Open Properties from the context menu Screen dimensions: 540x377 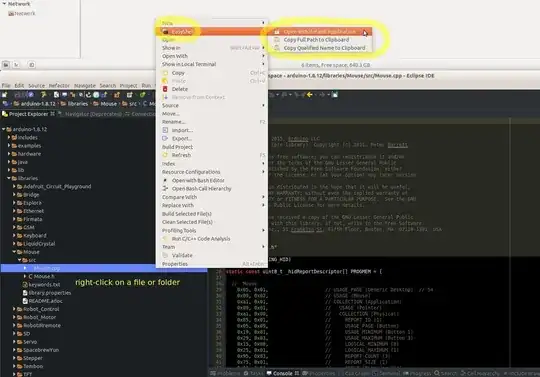tap(212, 264)
